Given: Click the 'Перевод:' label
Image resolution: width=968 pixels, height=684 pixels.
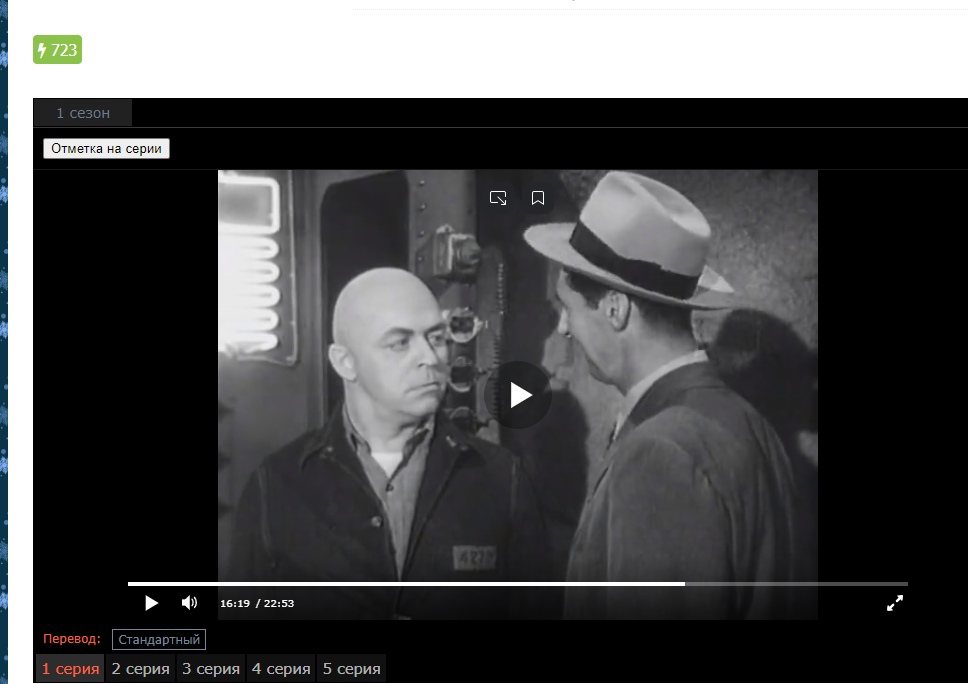Looking at the screenshot, I should point(72,639).
